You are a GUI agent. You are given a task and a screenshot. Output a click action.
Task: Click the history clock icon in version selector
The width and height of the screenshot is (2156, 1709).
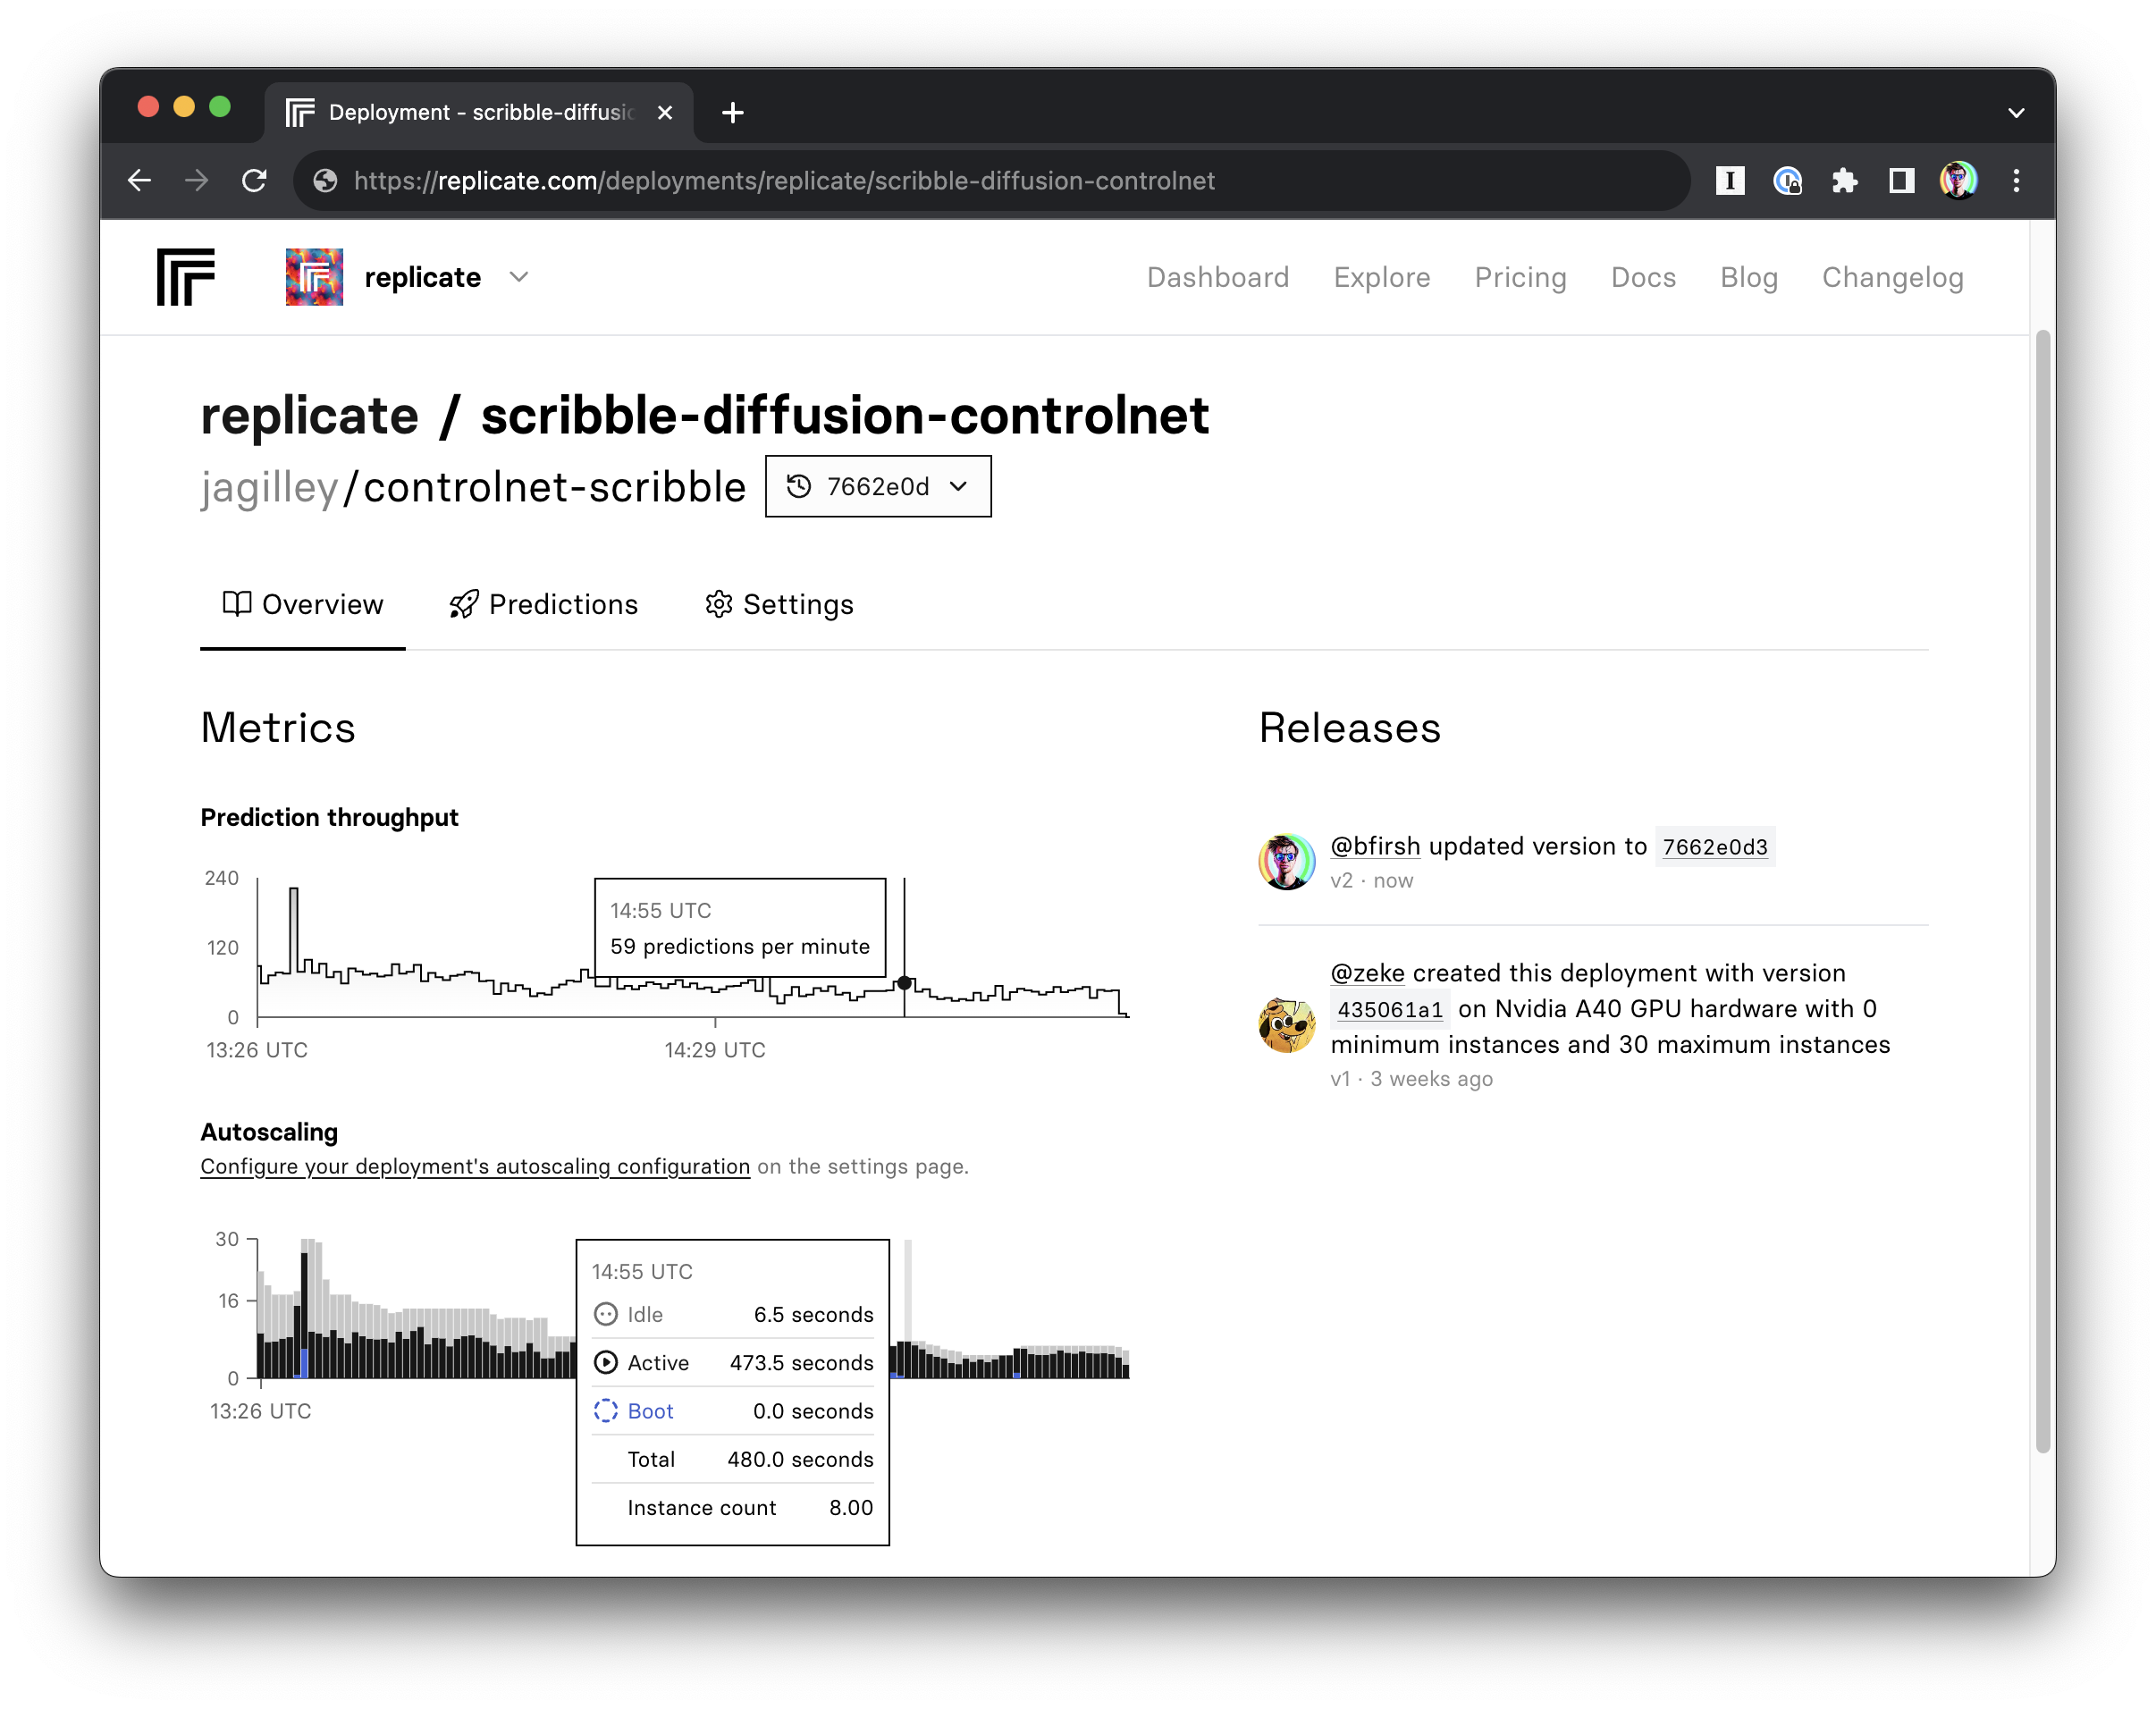tap(798, 486)
